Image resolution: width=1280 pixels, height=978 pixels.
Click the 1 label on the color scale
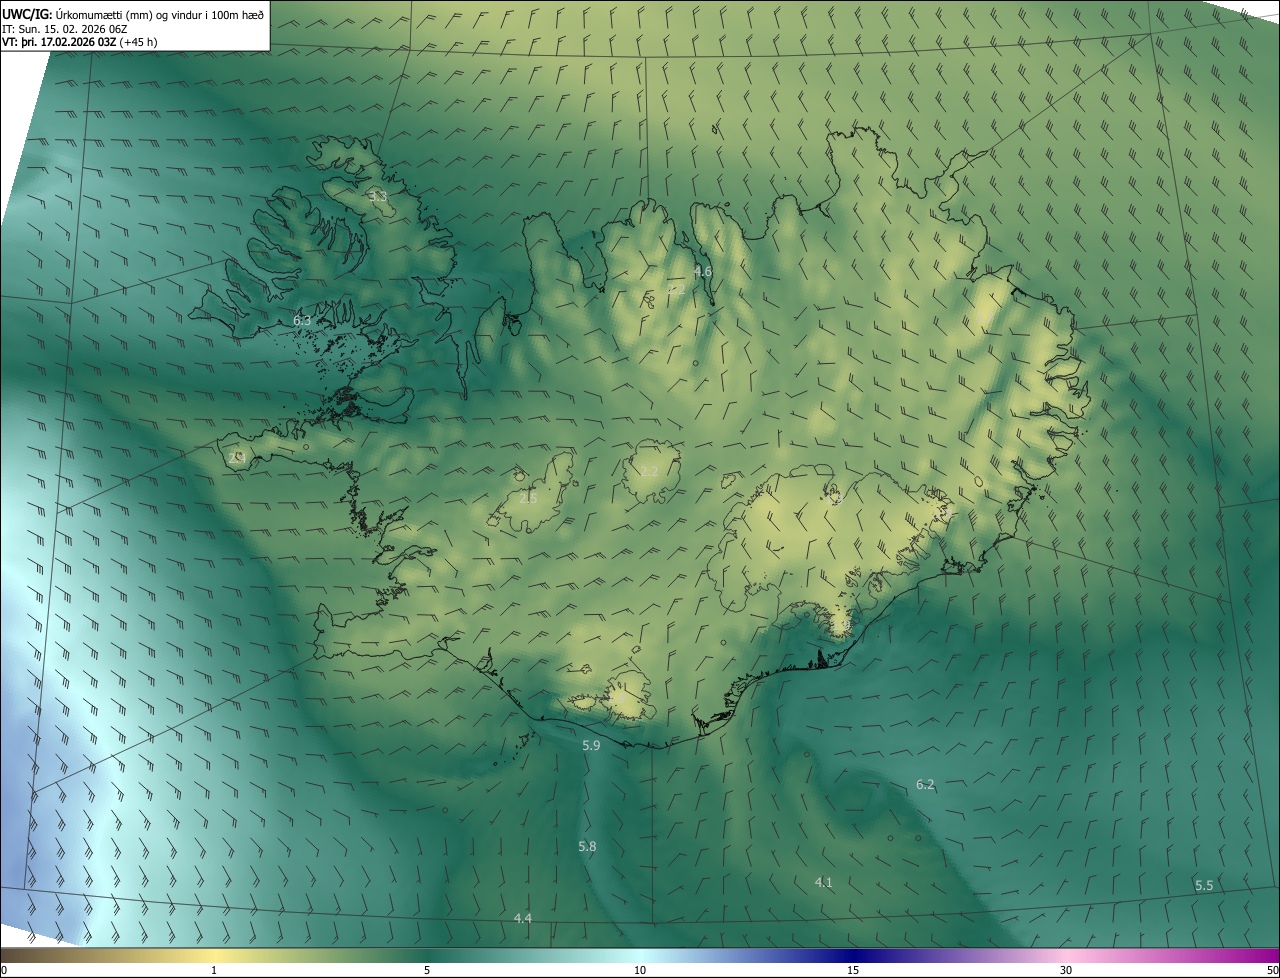tap(214, 971)
